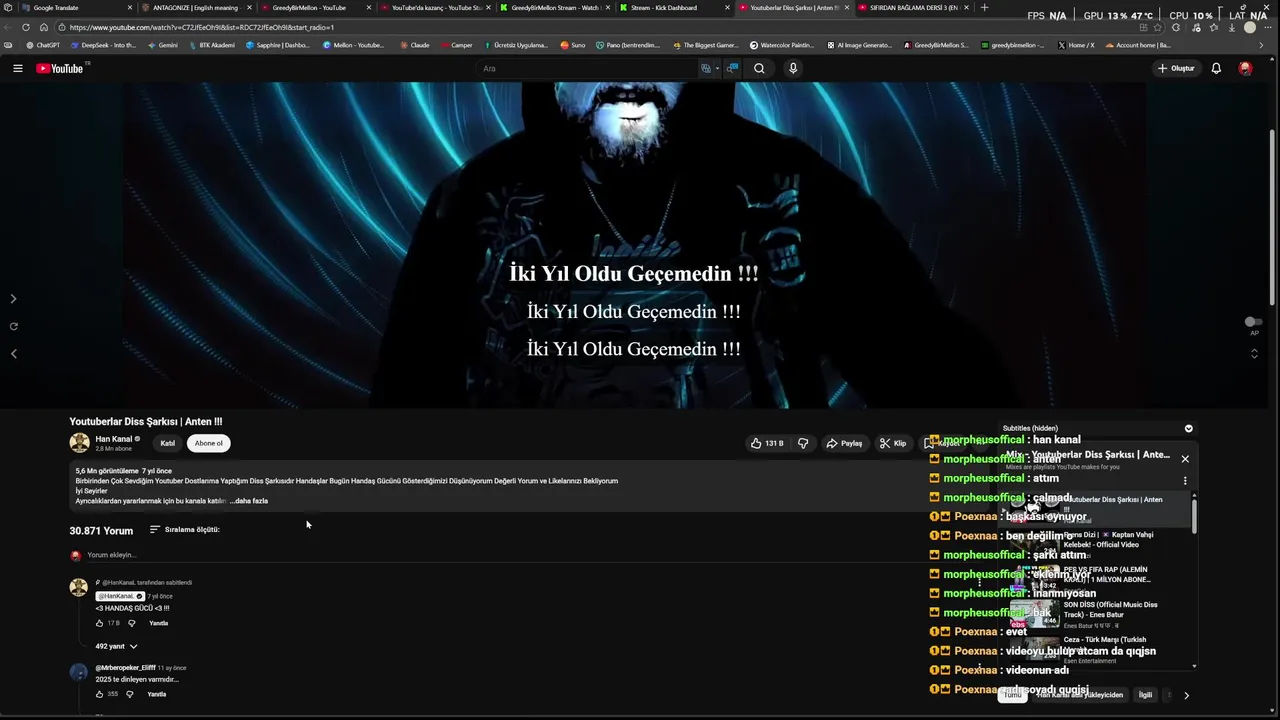Expand description with ...daha fazla
The image size is (1280, 720).
pos(249,501)
